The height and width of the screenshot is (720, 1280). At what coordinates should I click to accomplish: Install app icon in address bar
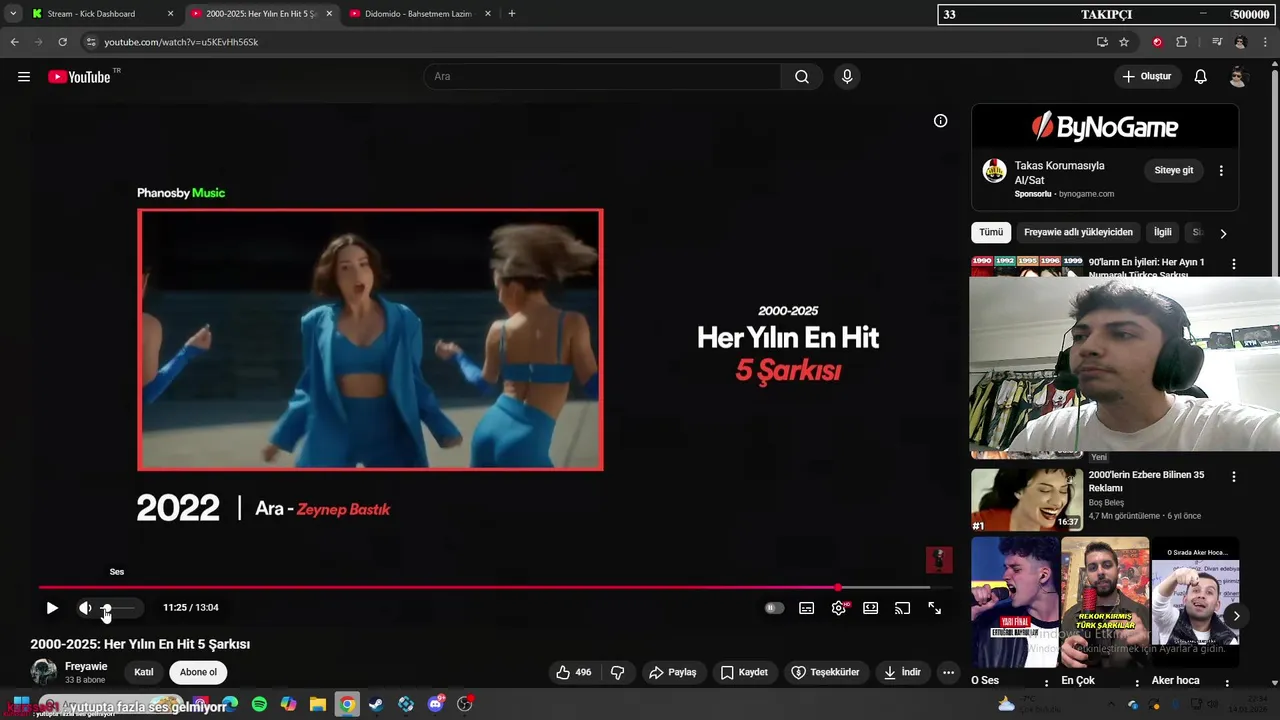(x=1102, y=42)
